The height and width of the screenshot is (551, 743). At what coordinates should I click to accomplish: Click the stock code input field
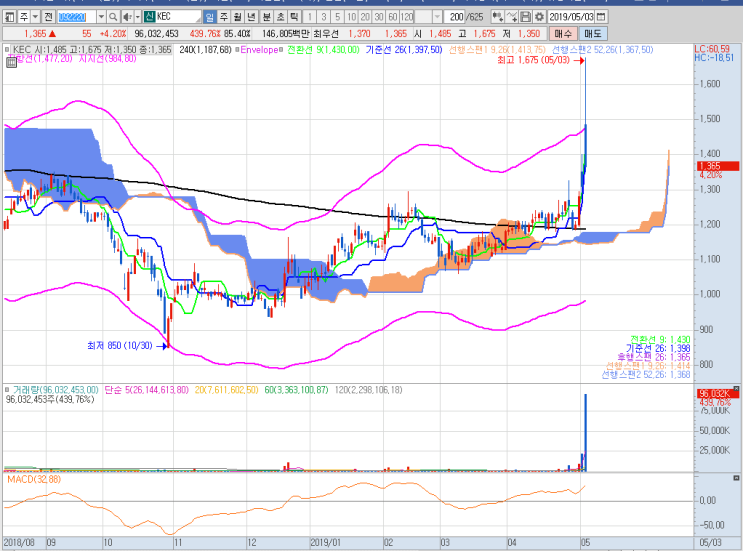tap(77, 17)
